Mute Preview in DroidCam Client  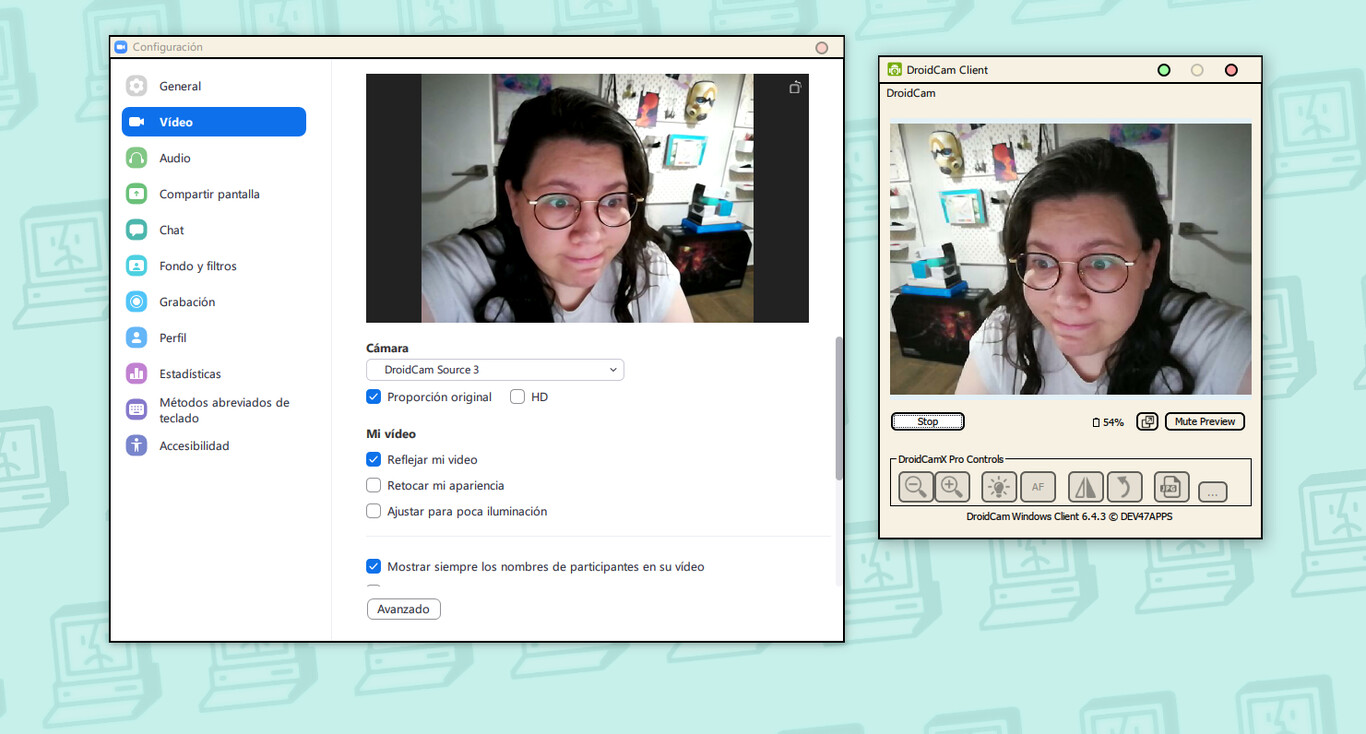pyautogui.click(x=1204, y=421)
